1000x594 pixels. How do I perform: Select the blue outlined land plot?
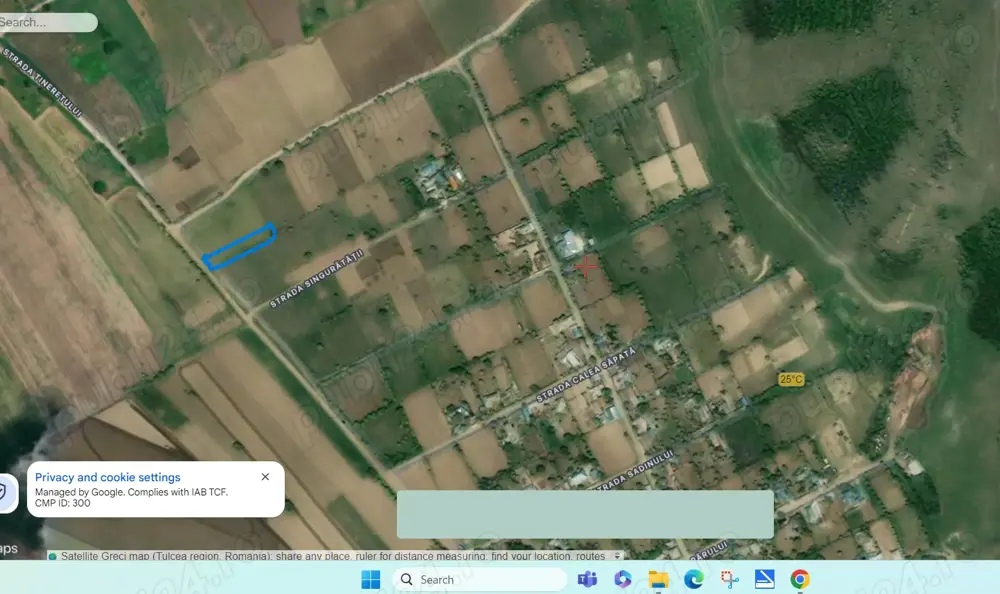(240, 248)
